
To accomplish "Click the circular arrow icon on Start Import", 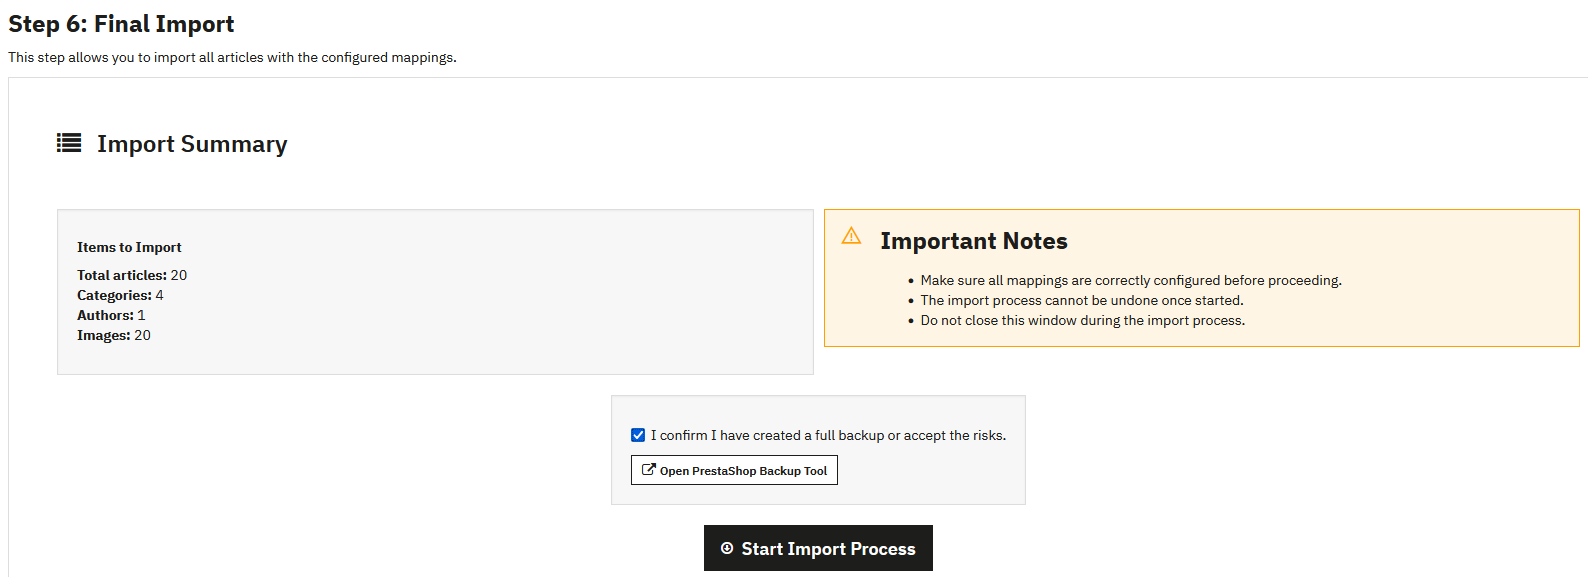I will coord(727,548).
